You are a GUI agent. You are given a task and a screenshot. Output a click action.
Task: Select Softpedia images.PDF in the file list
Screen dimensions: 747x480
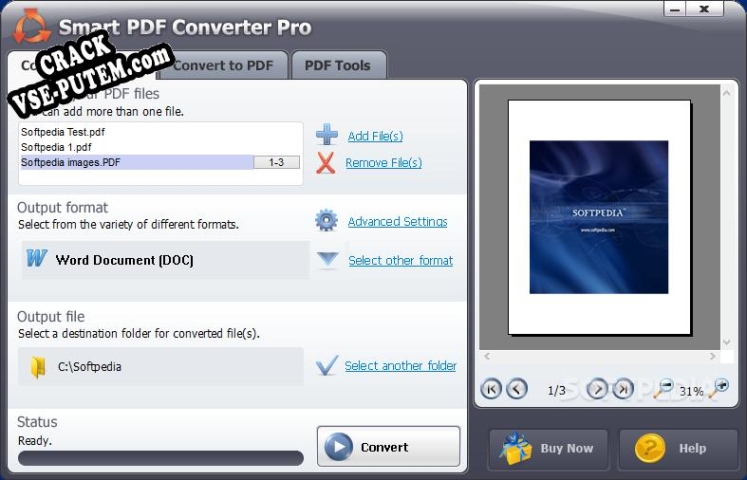(137, 162)
